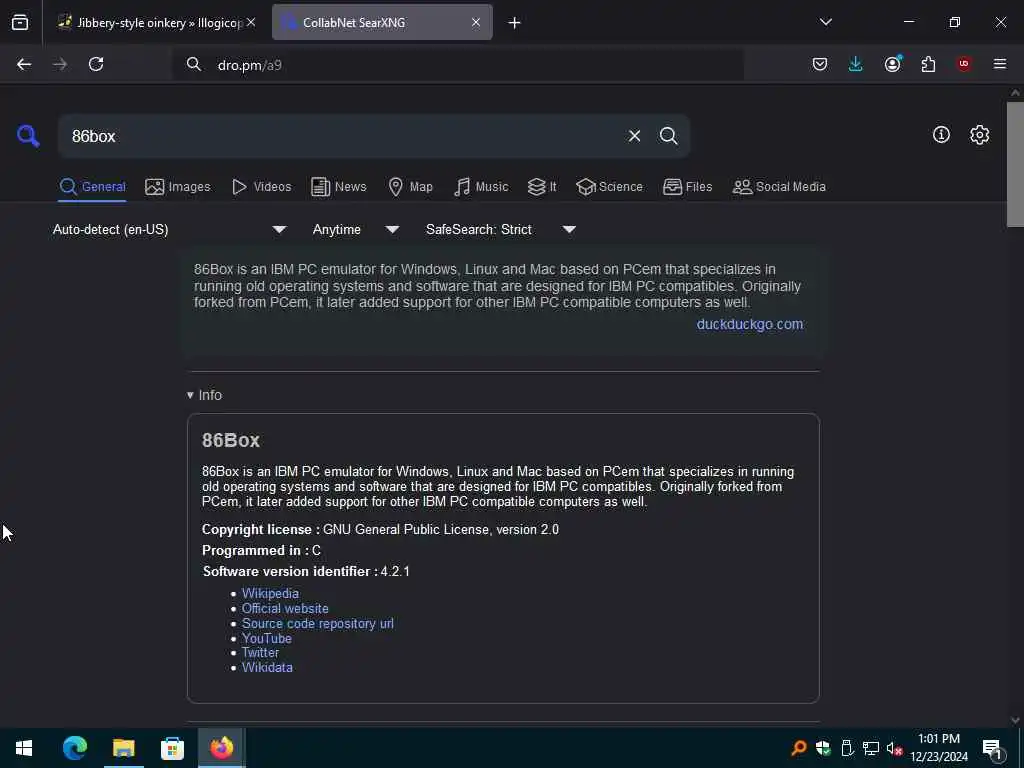Switch to the News tab
The width and height of the screenshot is (1024, 768).
click(338, 187)
